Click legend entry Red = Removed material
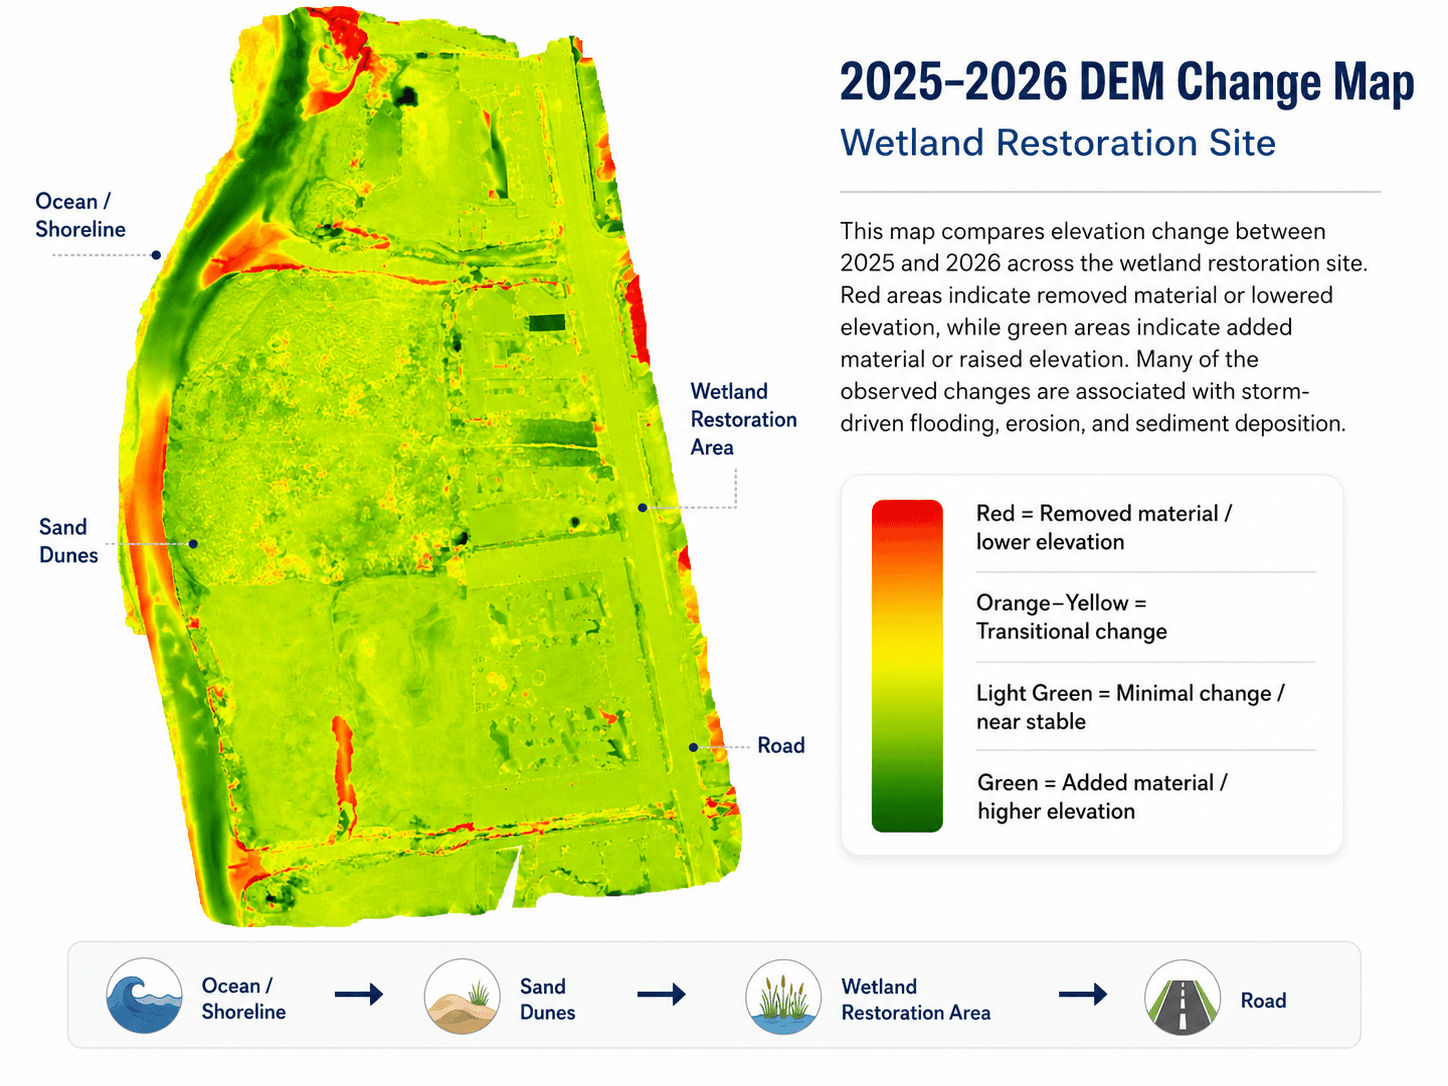 1104,527
